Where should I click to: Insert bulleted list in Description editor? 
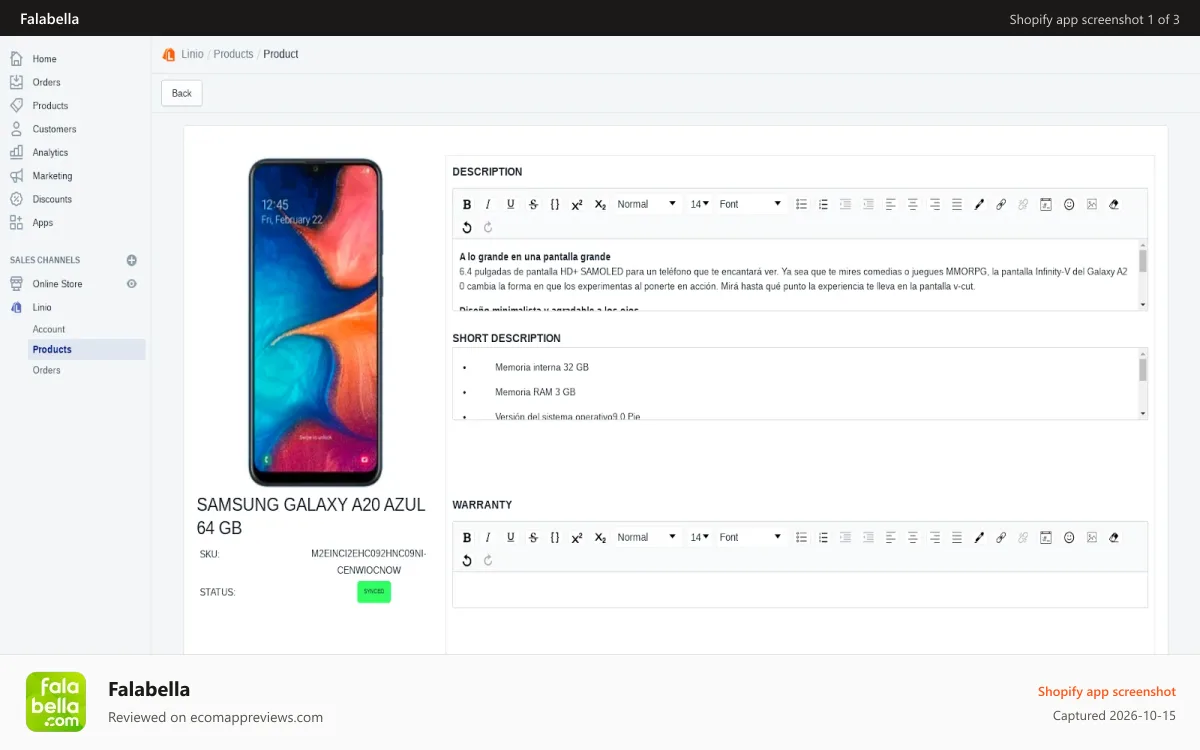pyautogui.click(x=801, y=204)
